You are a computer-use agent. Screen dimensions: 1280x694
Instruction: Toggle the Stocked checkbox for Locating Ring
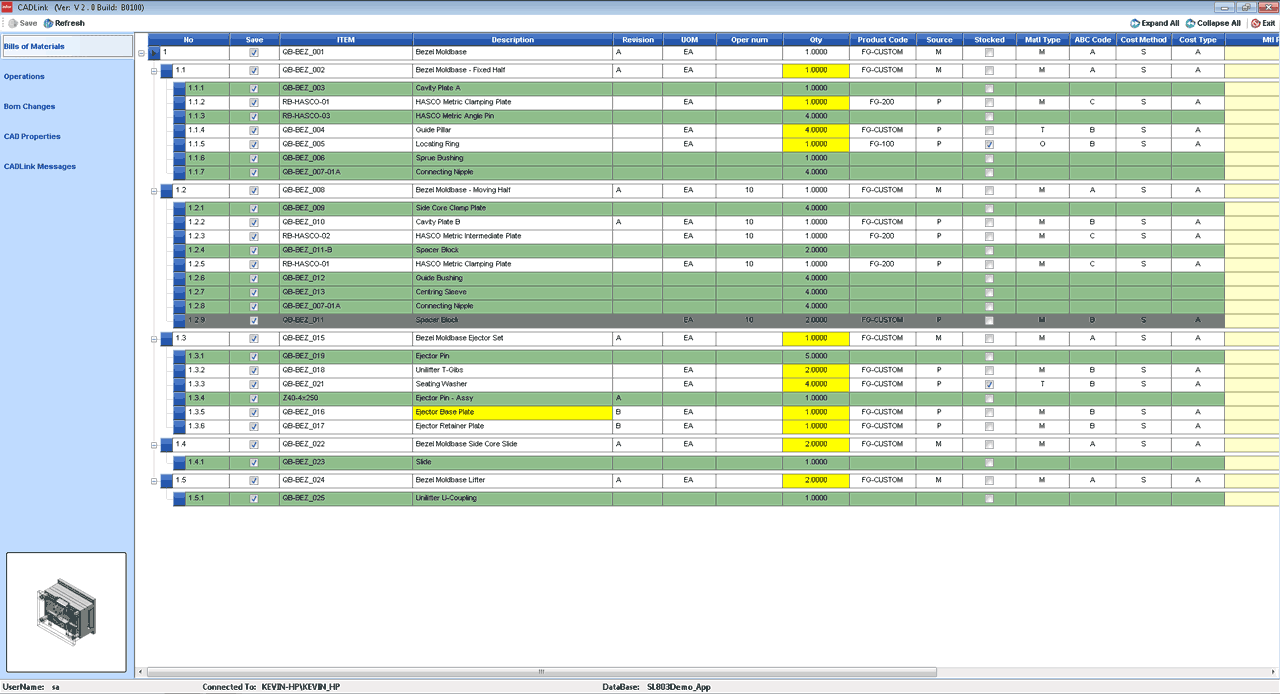(x=989, y=144)
